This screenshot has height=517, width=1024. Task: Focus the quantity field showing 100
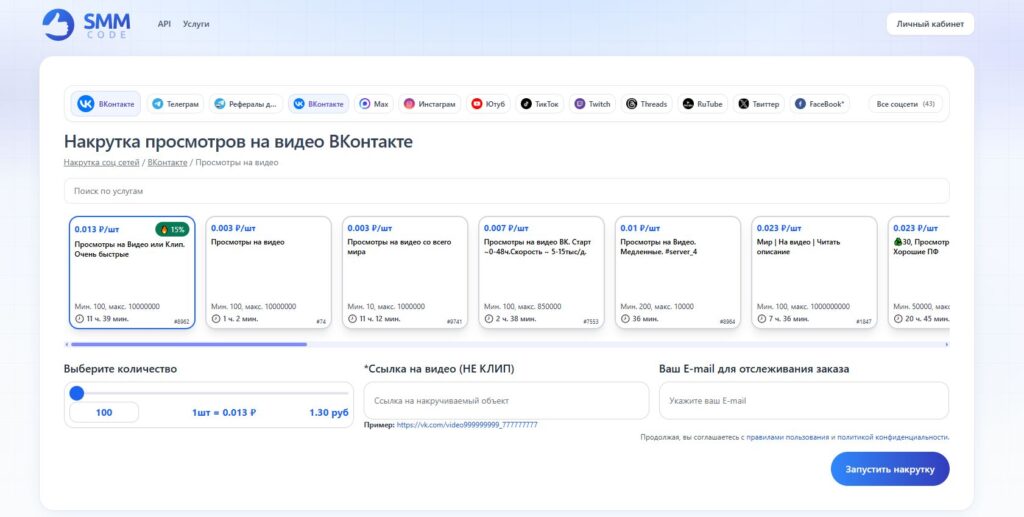click(x=104, y=413)
